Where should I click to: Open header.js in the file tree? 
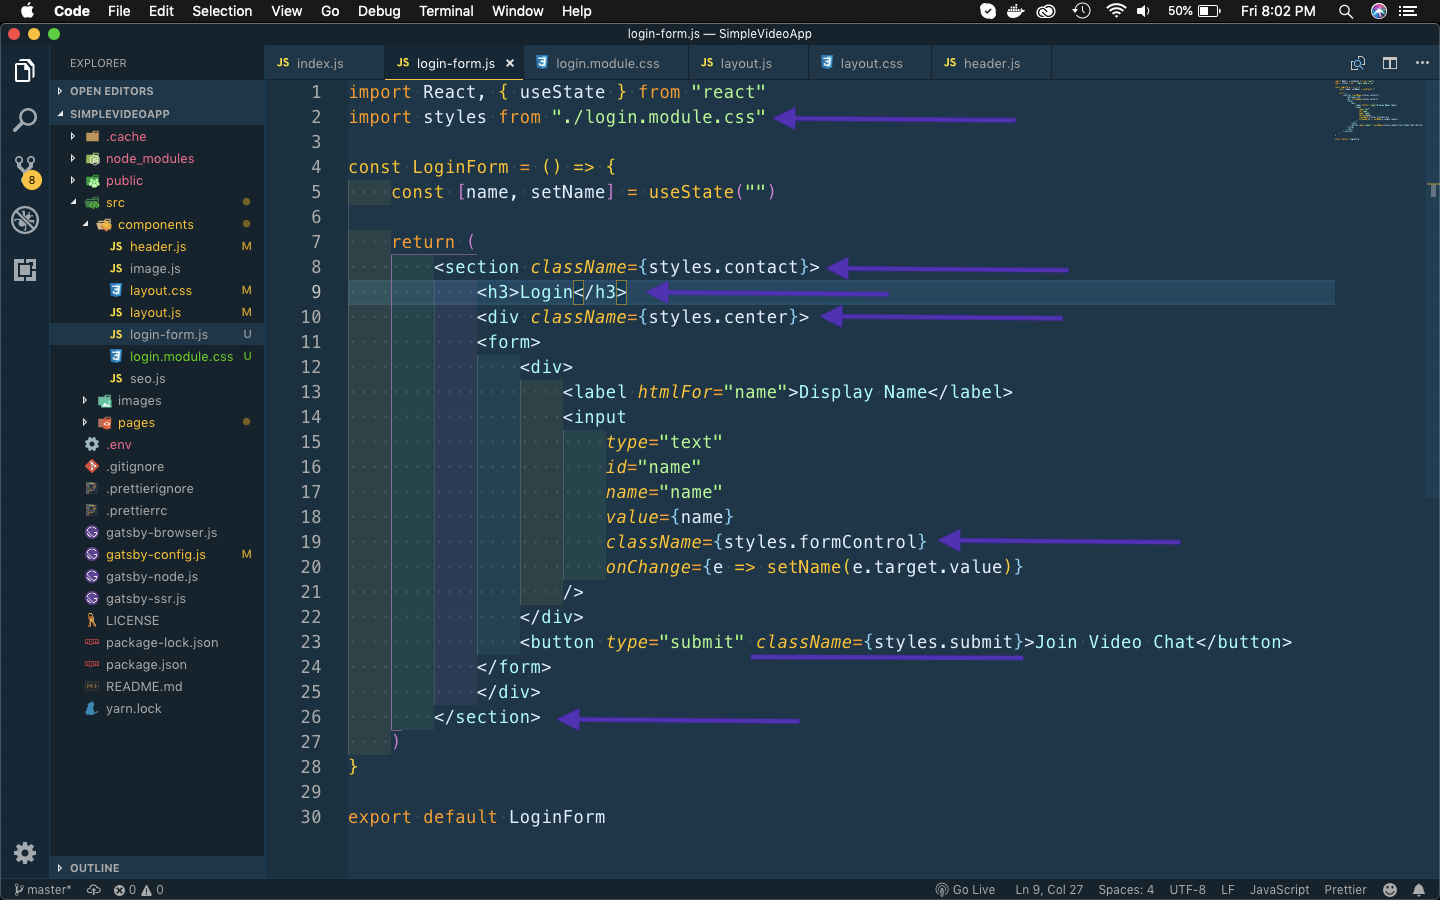point(157,246)
